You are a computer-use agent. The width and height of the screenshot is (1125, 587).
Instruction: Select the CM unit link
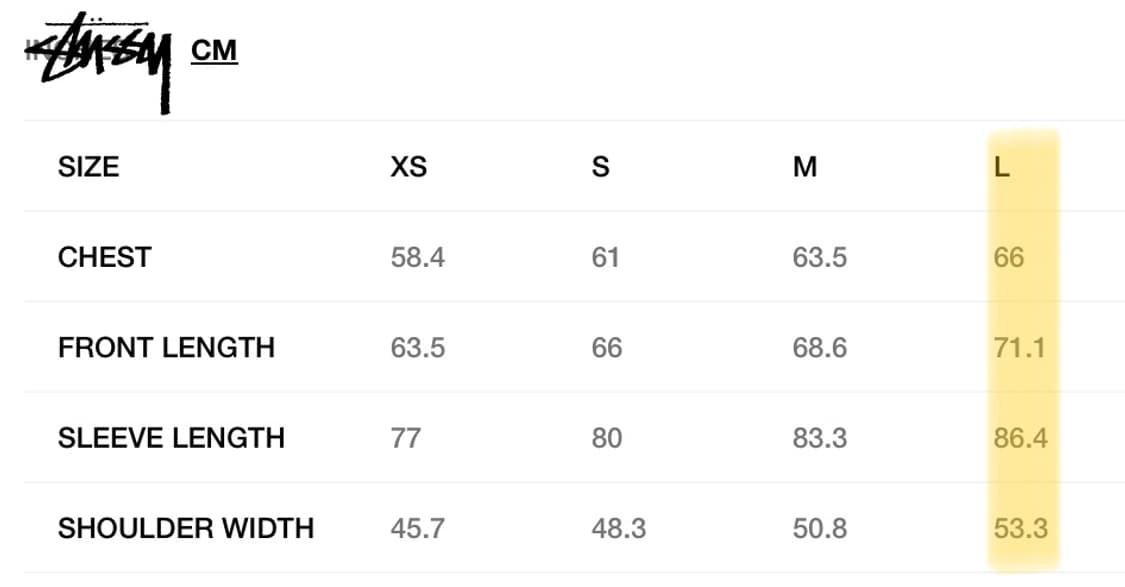click(214, 51)
